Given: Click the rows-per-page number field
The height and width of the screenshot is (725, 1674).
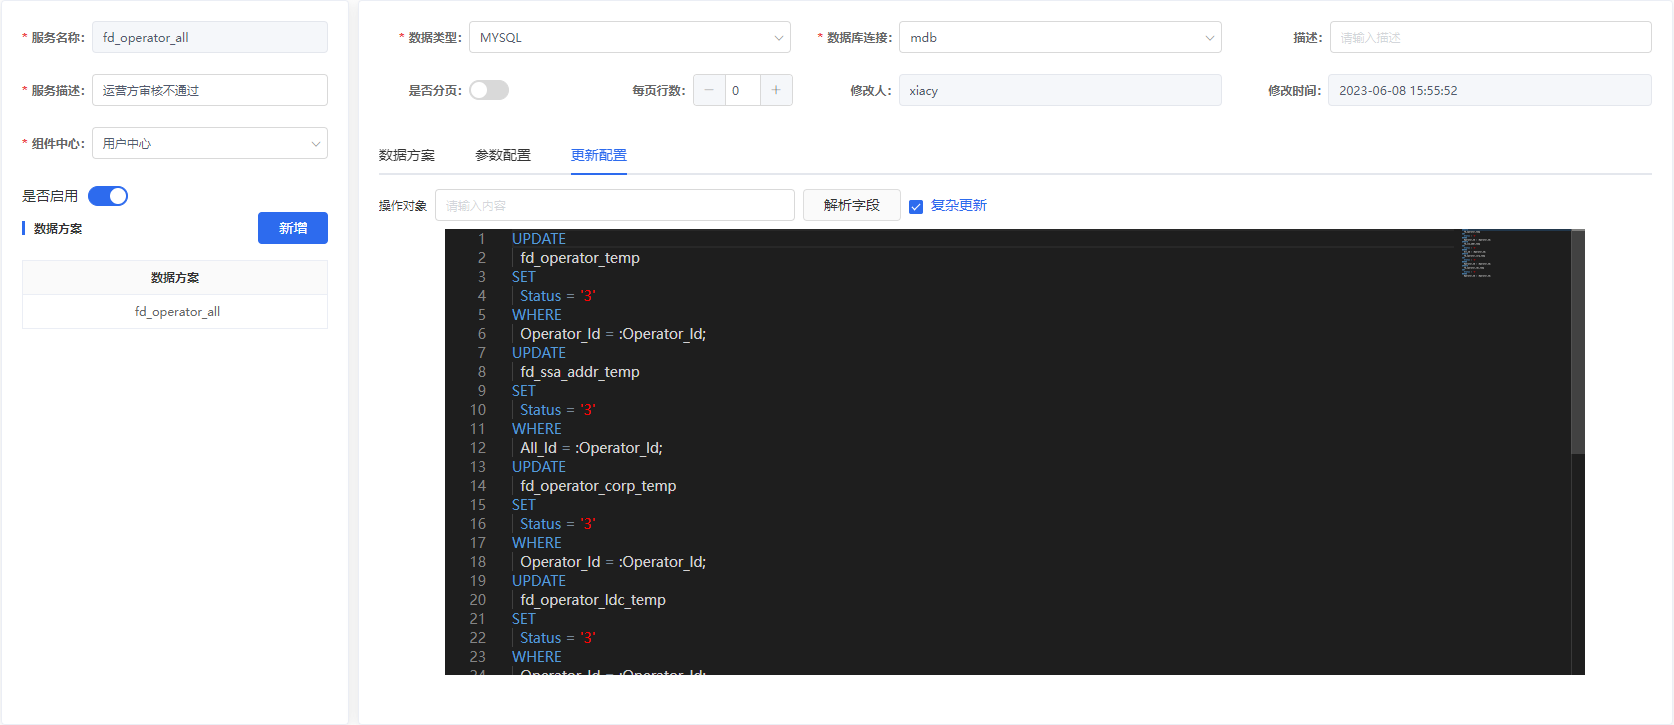Looking at the screenshot, I should (743, 90).
